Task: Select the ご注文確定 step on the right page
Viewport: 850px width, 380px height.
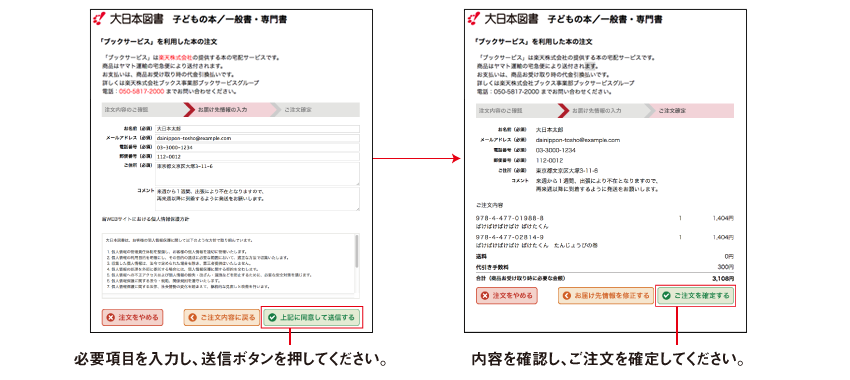Action: pyautogui.click(x=690, y=110)
